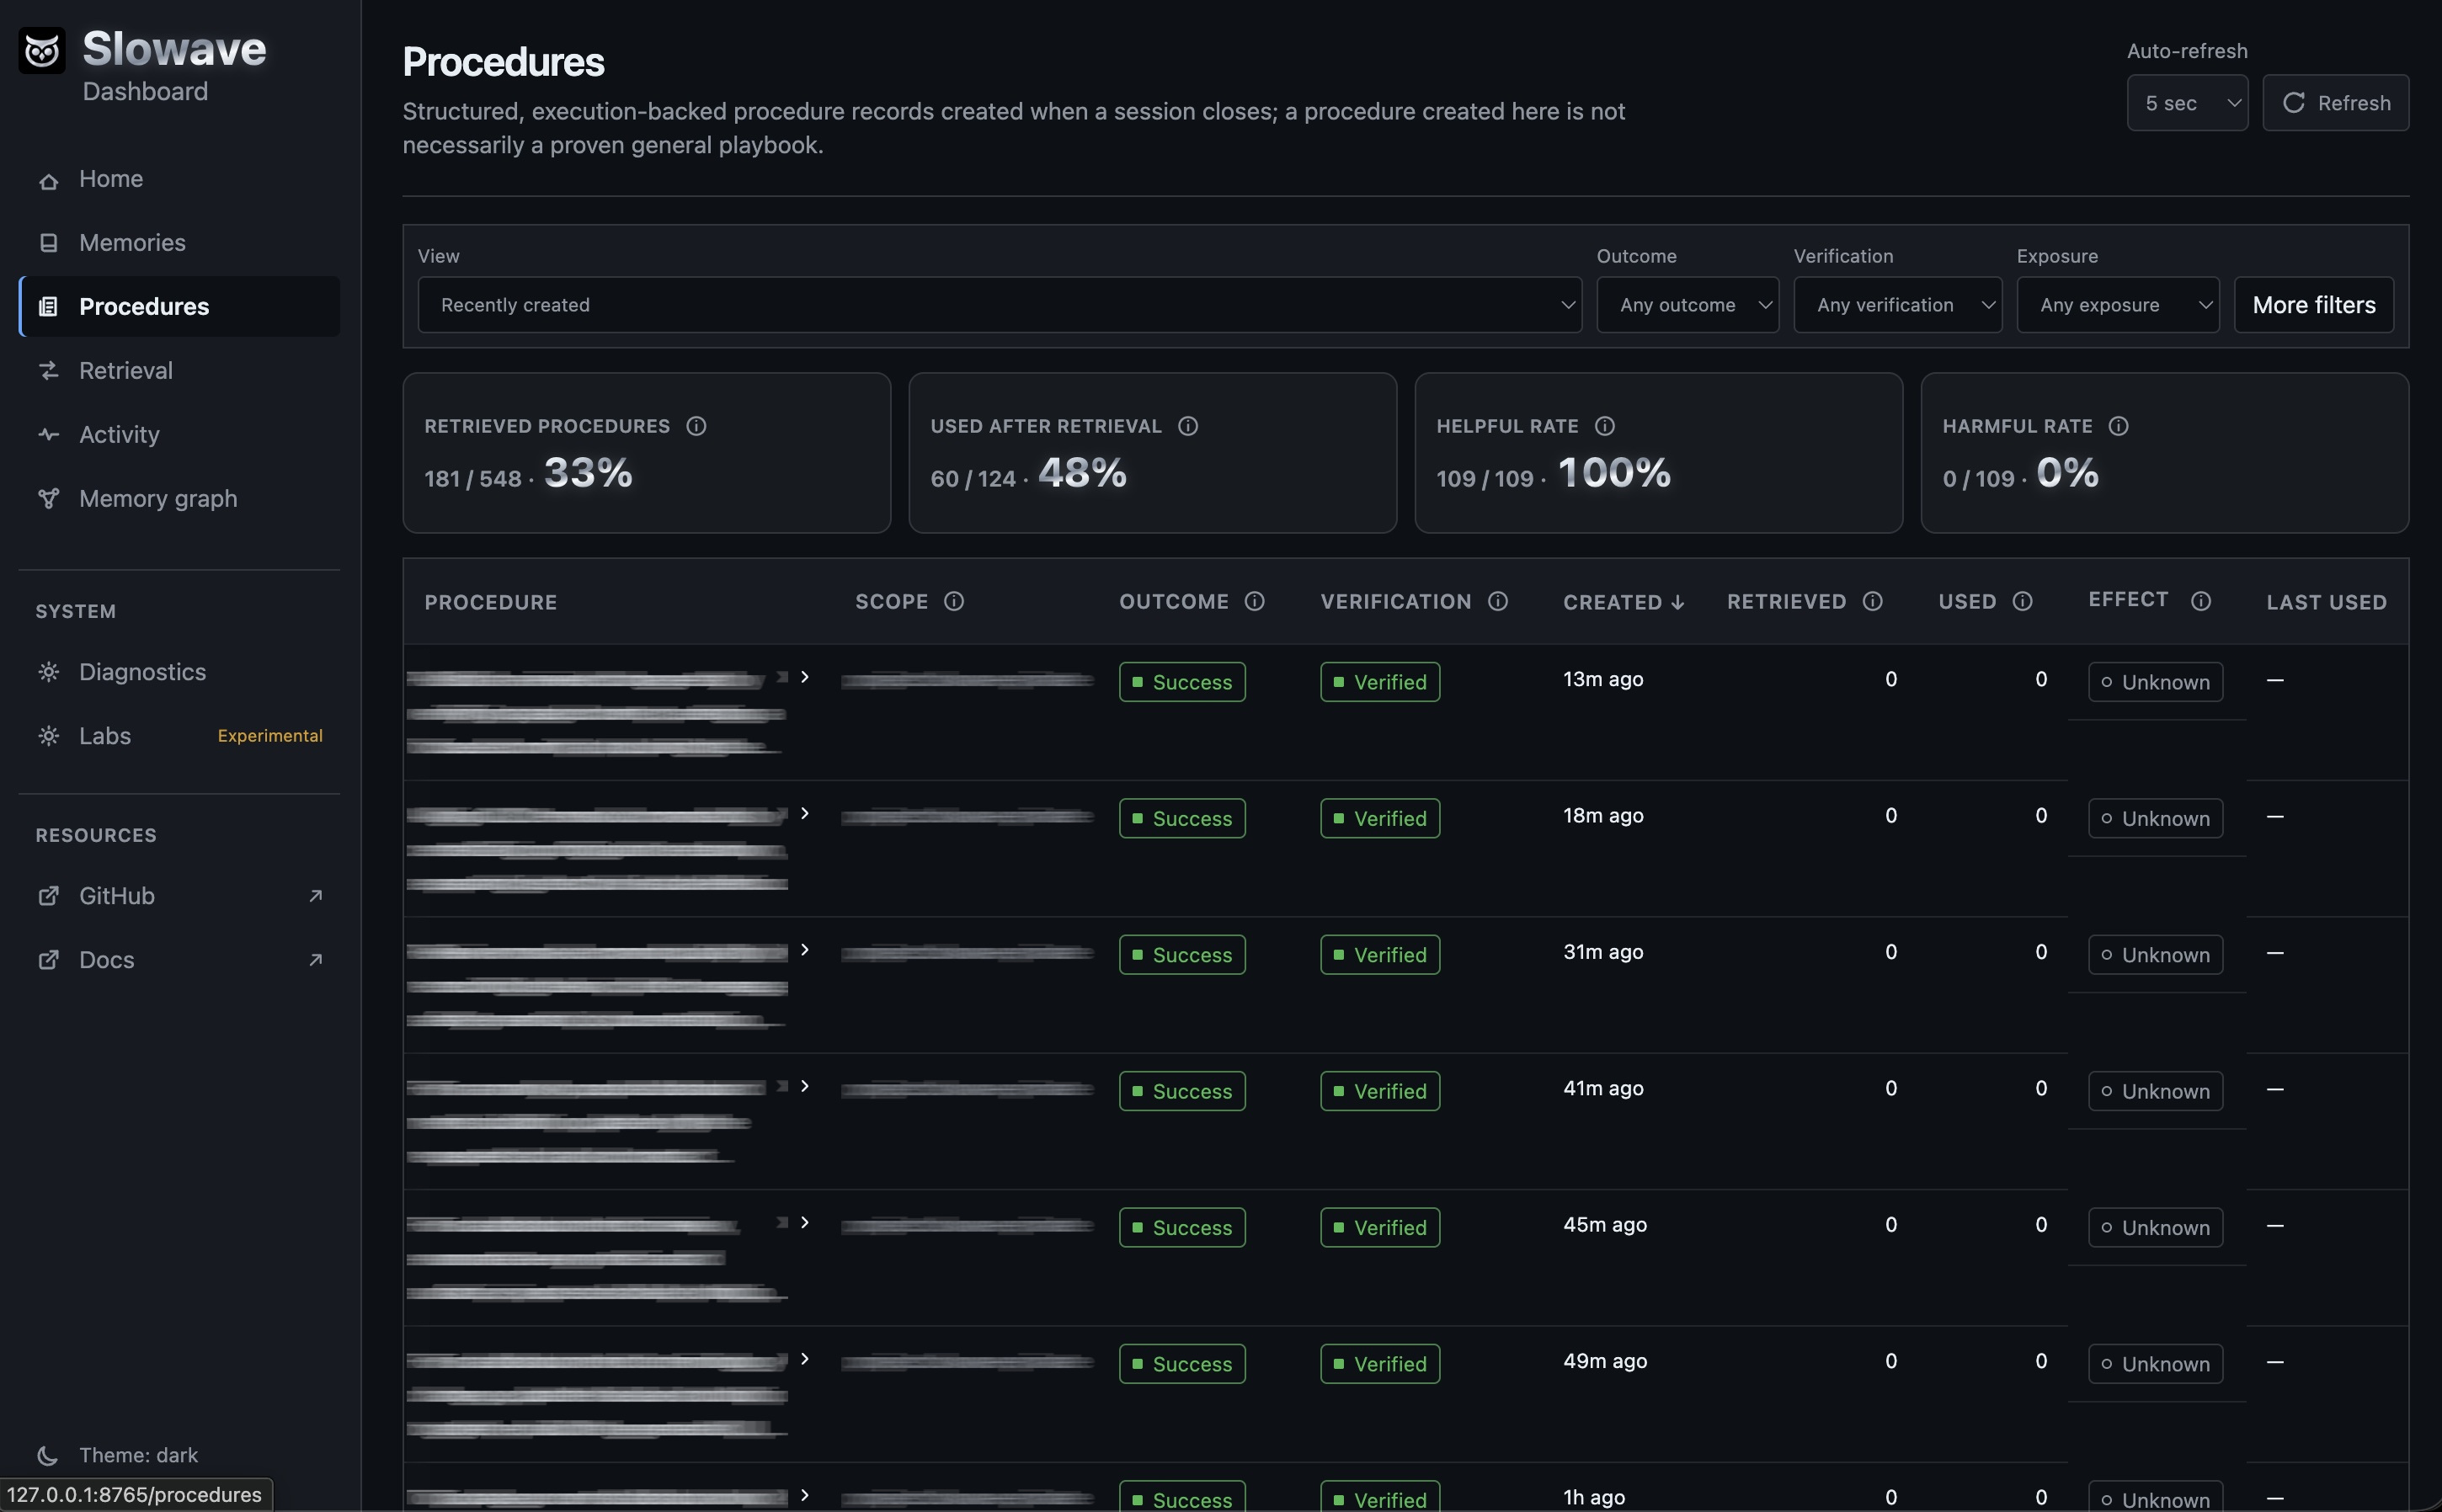2442x1512 pixels.
Task: Open Helpful Rate info tooltip icon
Action: [x=1605, y=426]
